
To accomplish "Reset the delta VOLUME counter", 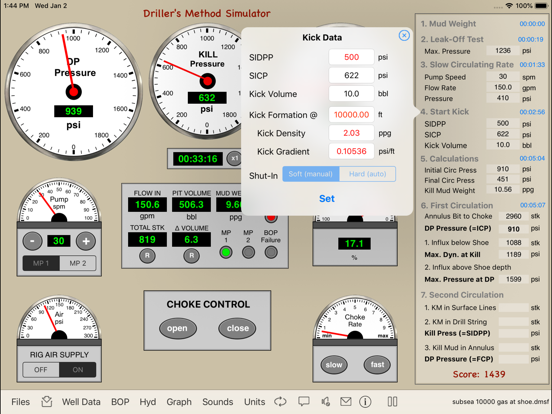I will [192, 256].
